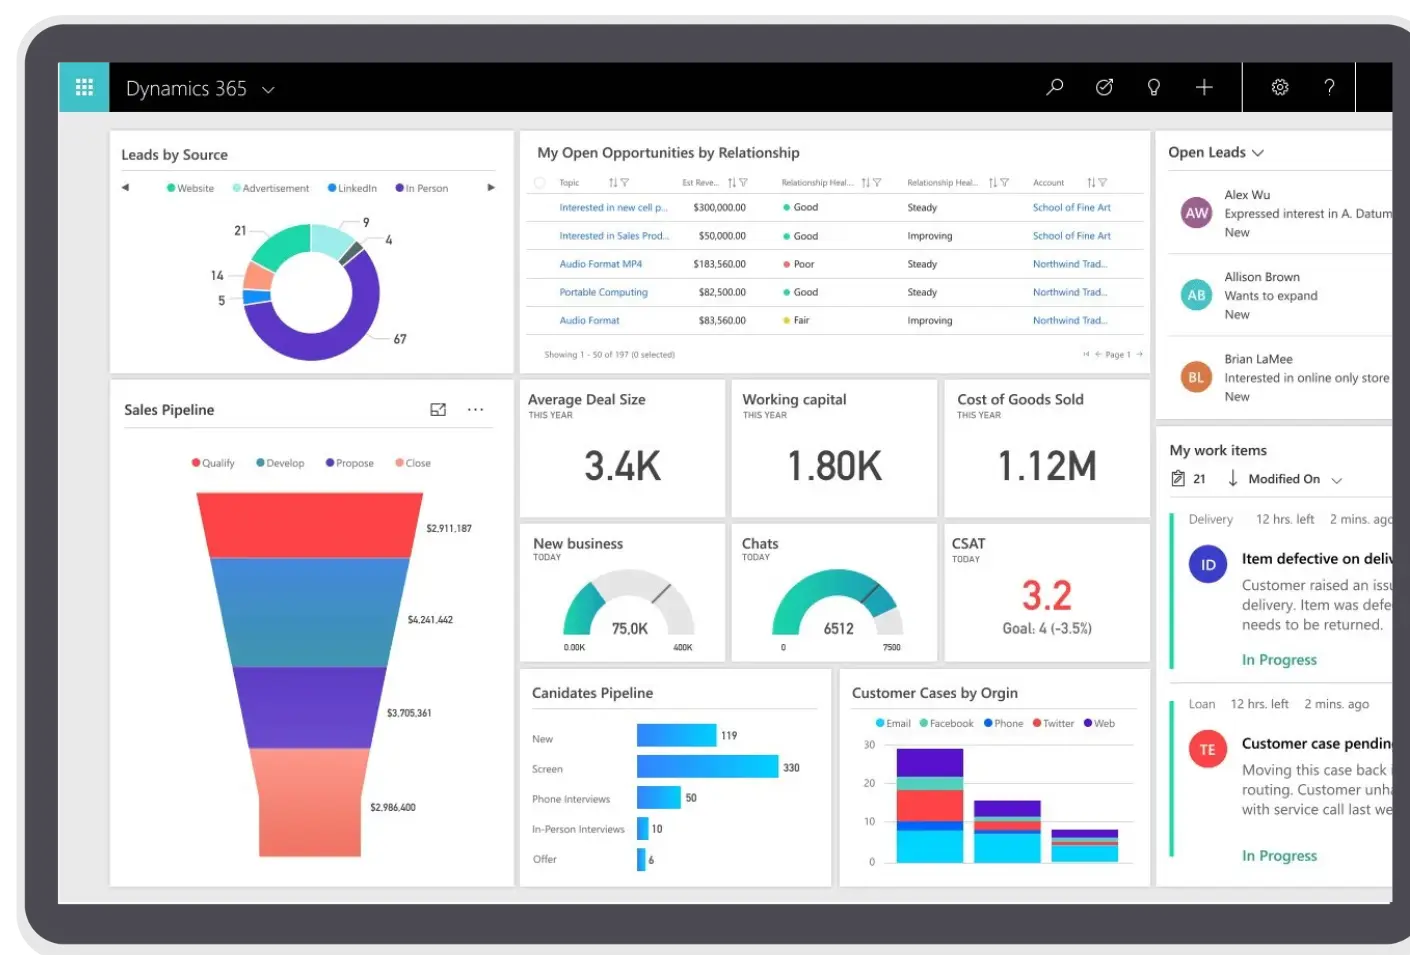The height and width of the screenshot is (955, 1410).
Task: Filter the Topic column
Action: click(625, 183)
